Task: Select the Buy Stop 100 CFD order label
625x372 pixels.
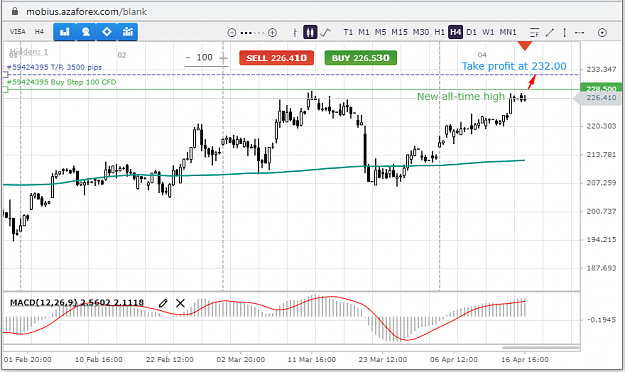Action: point(61,82)
